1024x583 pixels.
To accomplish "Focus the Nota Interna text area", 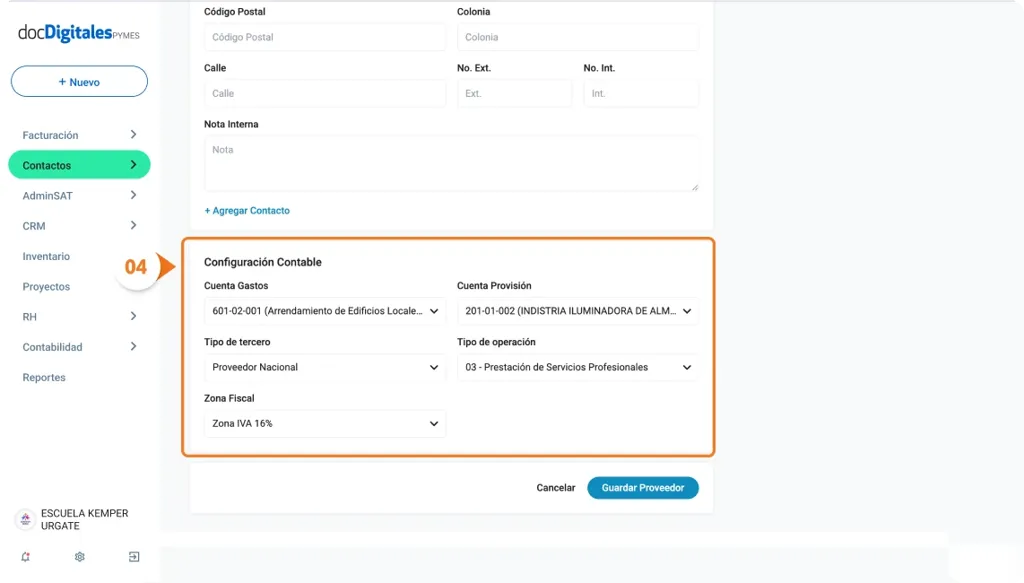I will [451, 163].
